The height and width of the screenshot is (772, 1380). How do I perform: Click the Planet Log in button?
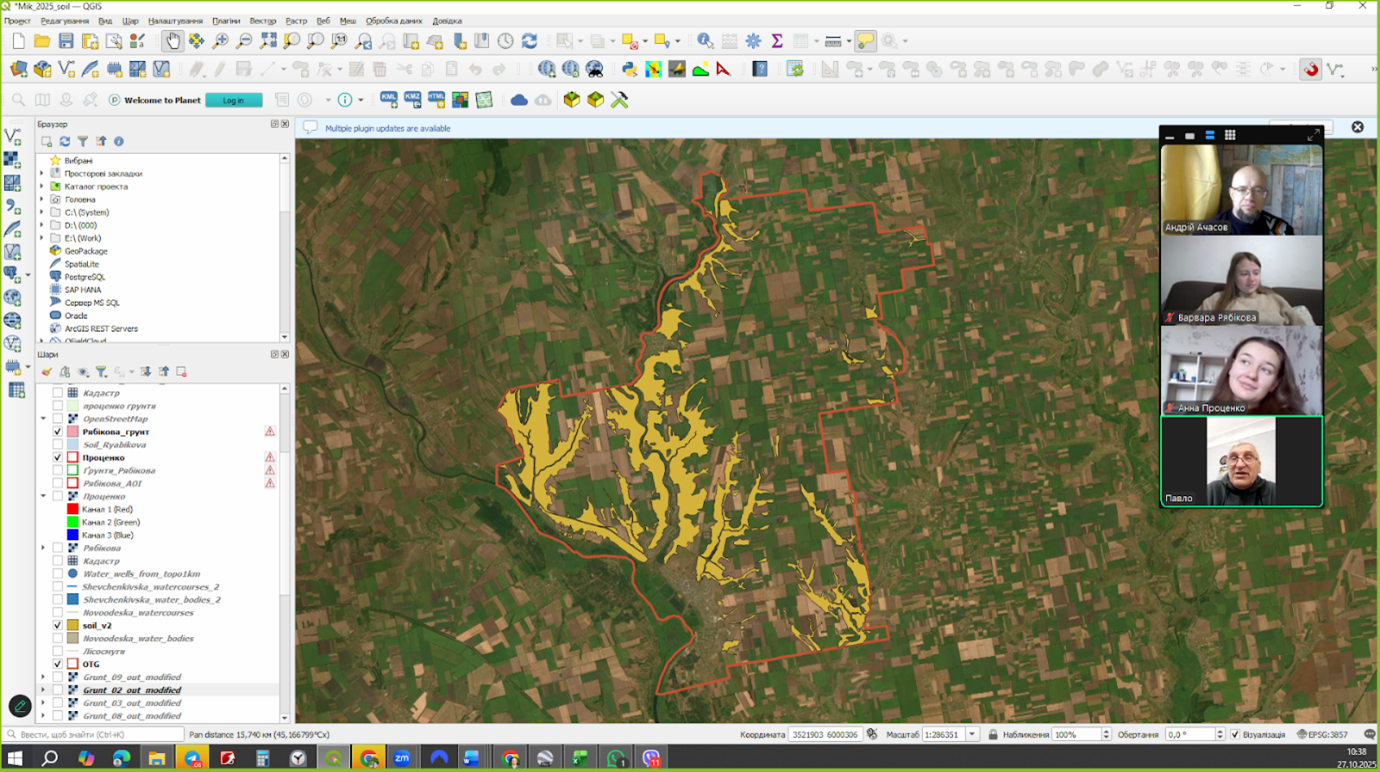[233, 100]
